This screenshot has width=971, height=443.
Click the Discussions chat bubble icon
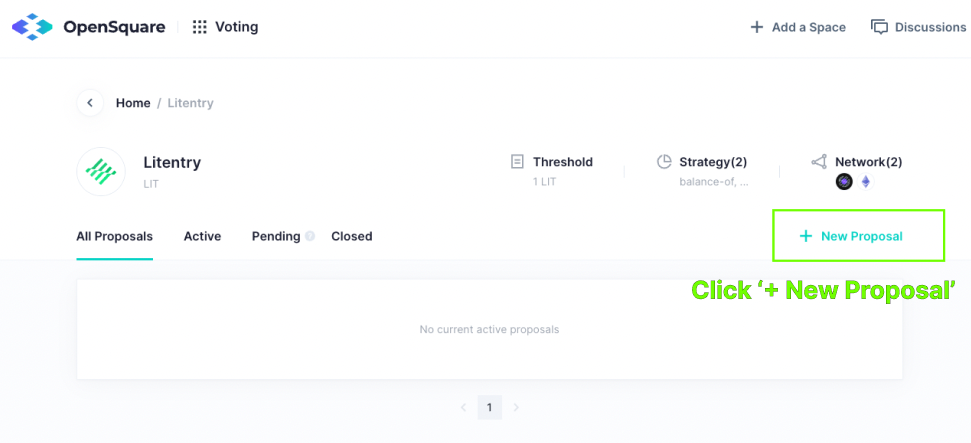click(x=879, y=27)
